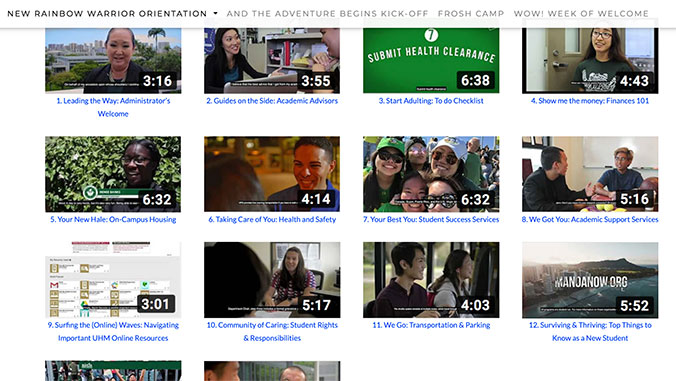Open WOW! Week of Welcome menu item

tap(581, 13)
